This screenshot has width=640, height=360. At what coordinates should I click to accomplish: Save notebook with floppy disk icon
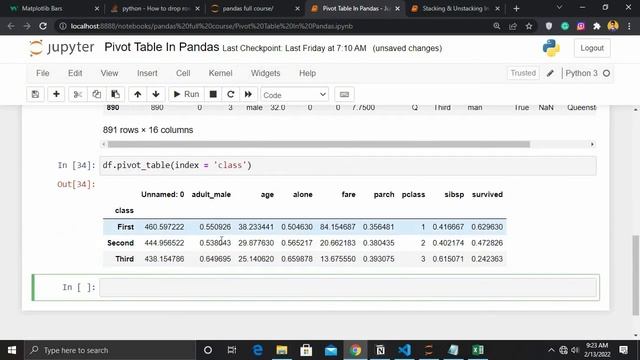pyautogui.click(x=36, y=94)
